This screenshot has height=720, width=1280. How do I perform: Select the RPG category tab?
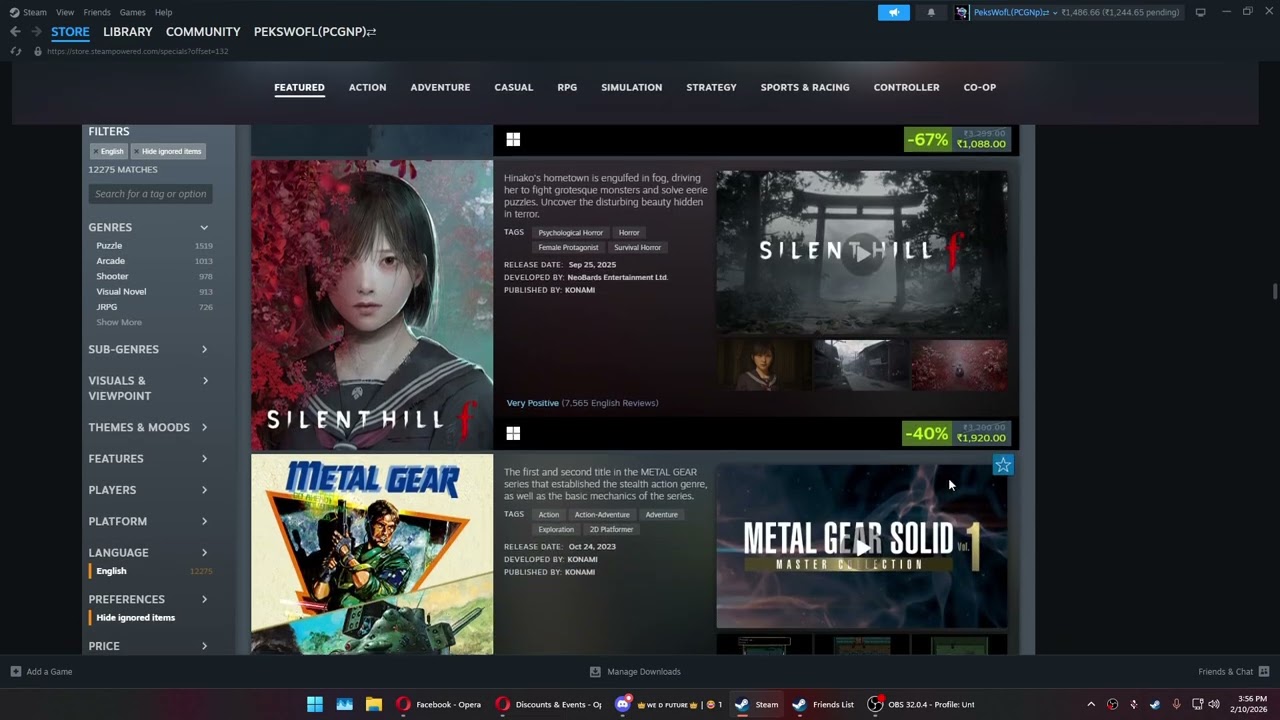pyautogui.click(x=567, y=87)
